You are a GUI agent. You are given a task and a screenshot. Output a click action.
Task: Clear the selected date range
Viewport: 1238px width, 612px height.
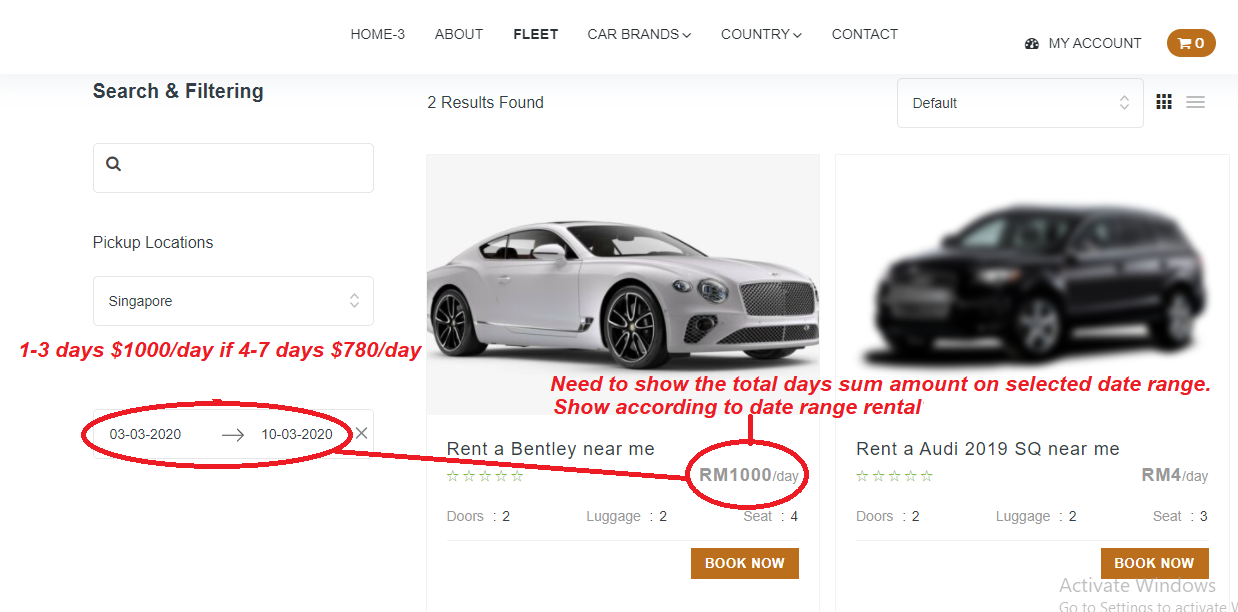(x=361, y=433)
